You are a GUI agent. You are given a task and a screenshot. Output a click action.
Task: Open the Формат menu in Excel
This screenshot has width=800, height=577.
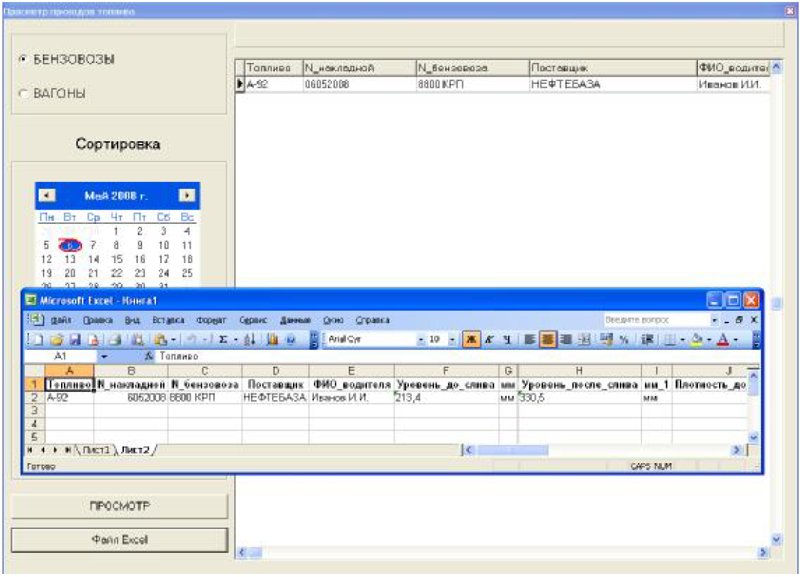211,320
